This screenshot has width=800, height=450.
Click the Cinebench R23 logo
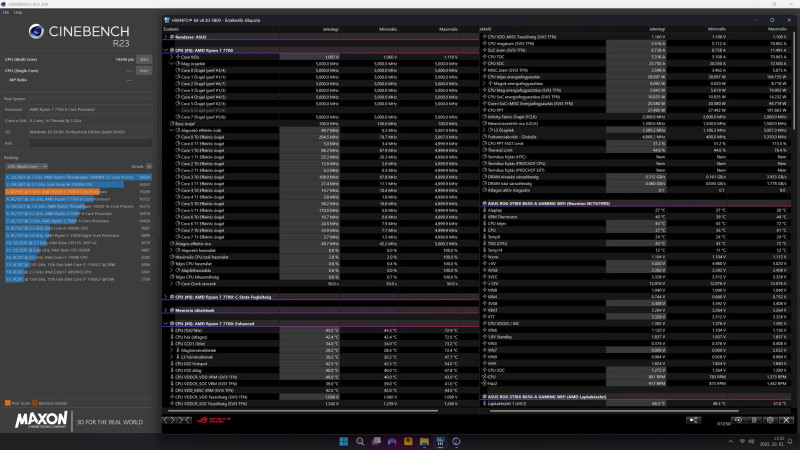click(79, 36)
